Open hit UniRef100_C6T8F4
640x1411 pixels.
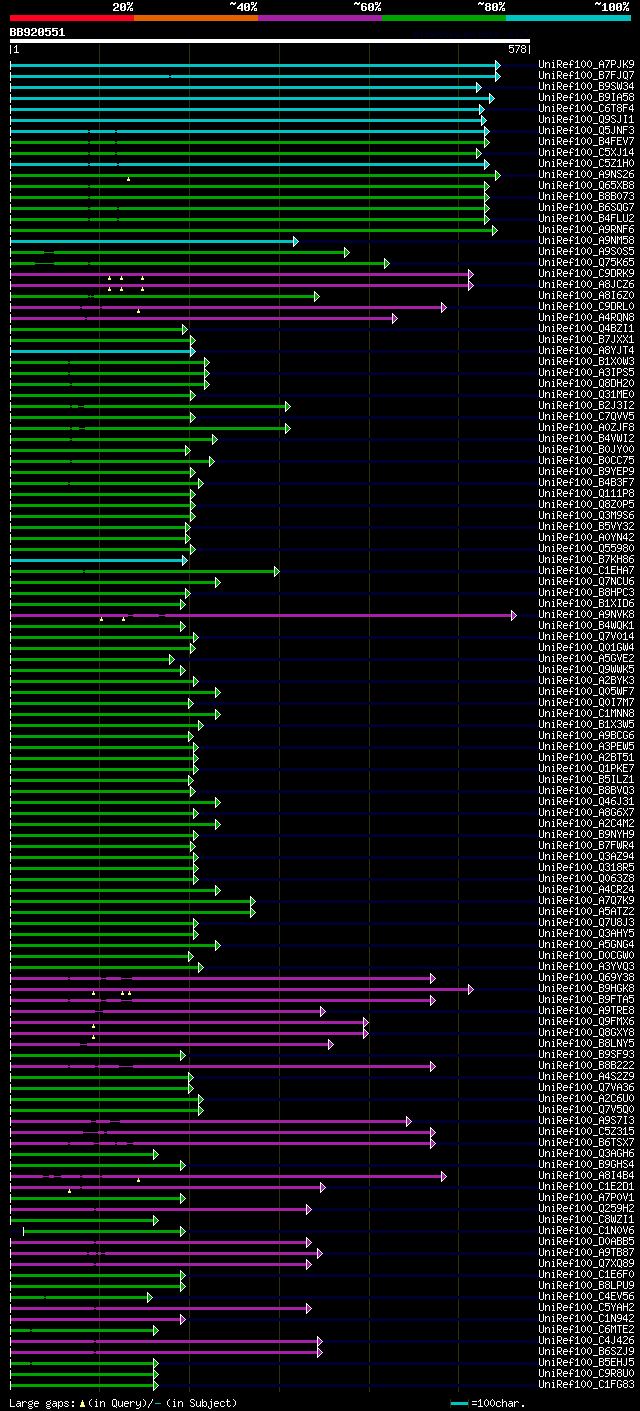click(x=586, y=109)
